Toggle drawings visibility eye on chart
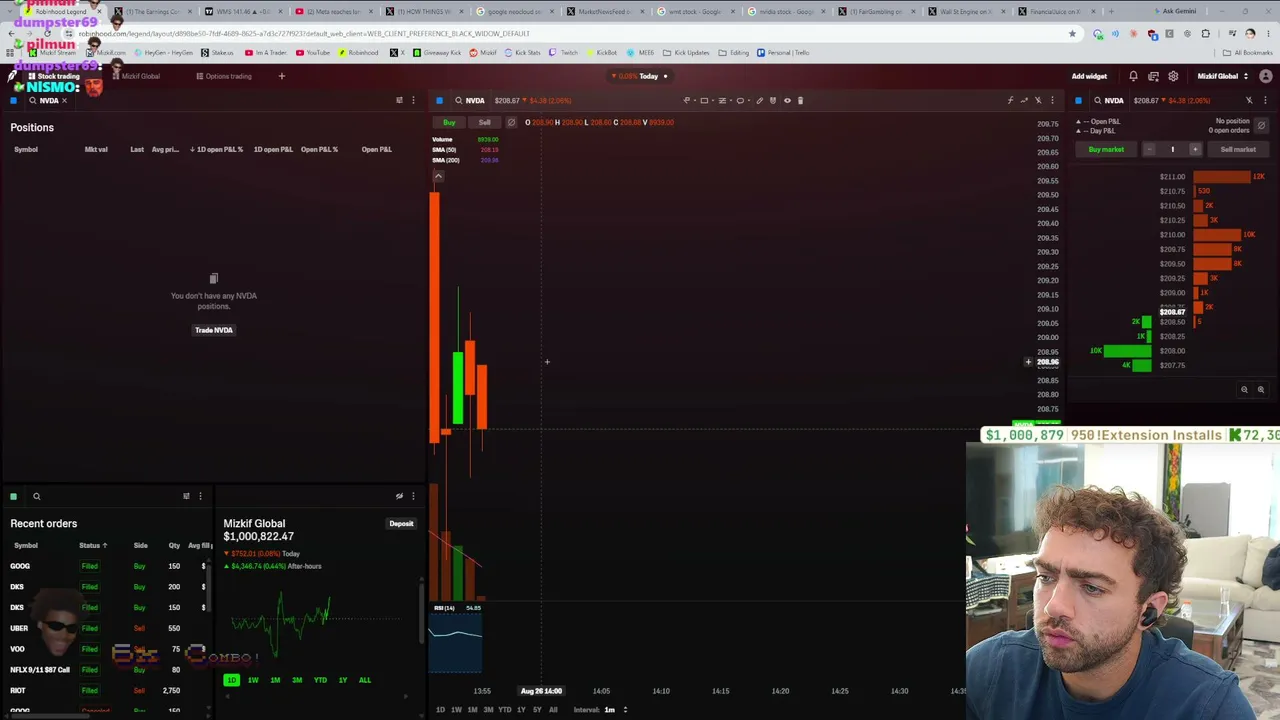Image resolution: width=1280 pixels, height=720 pixels. 787,100
